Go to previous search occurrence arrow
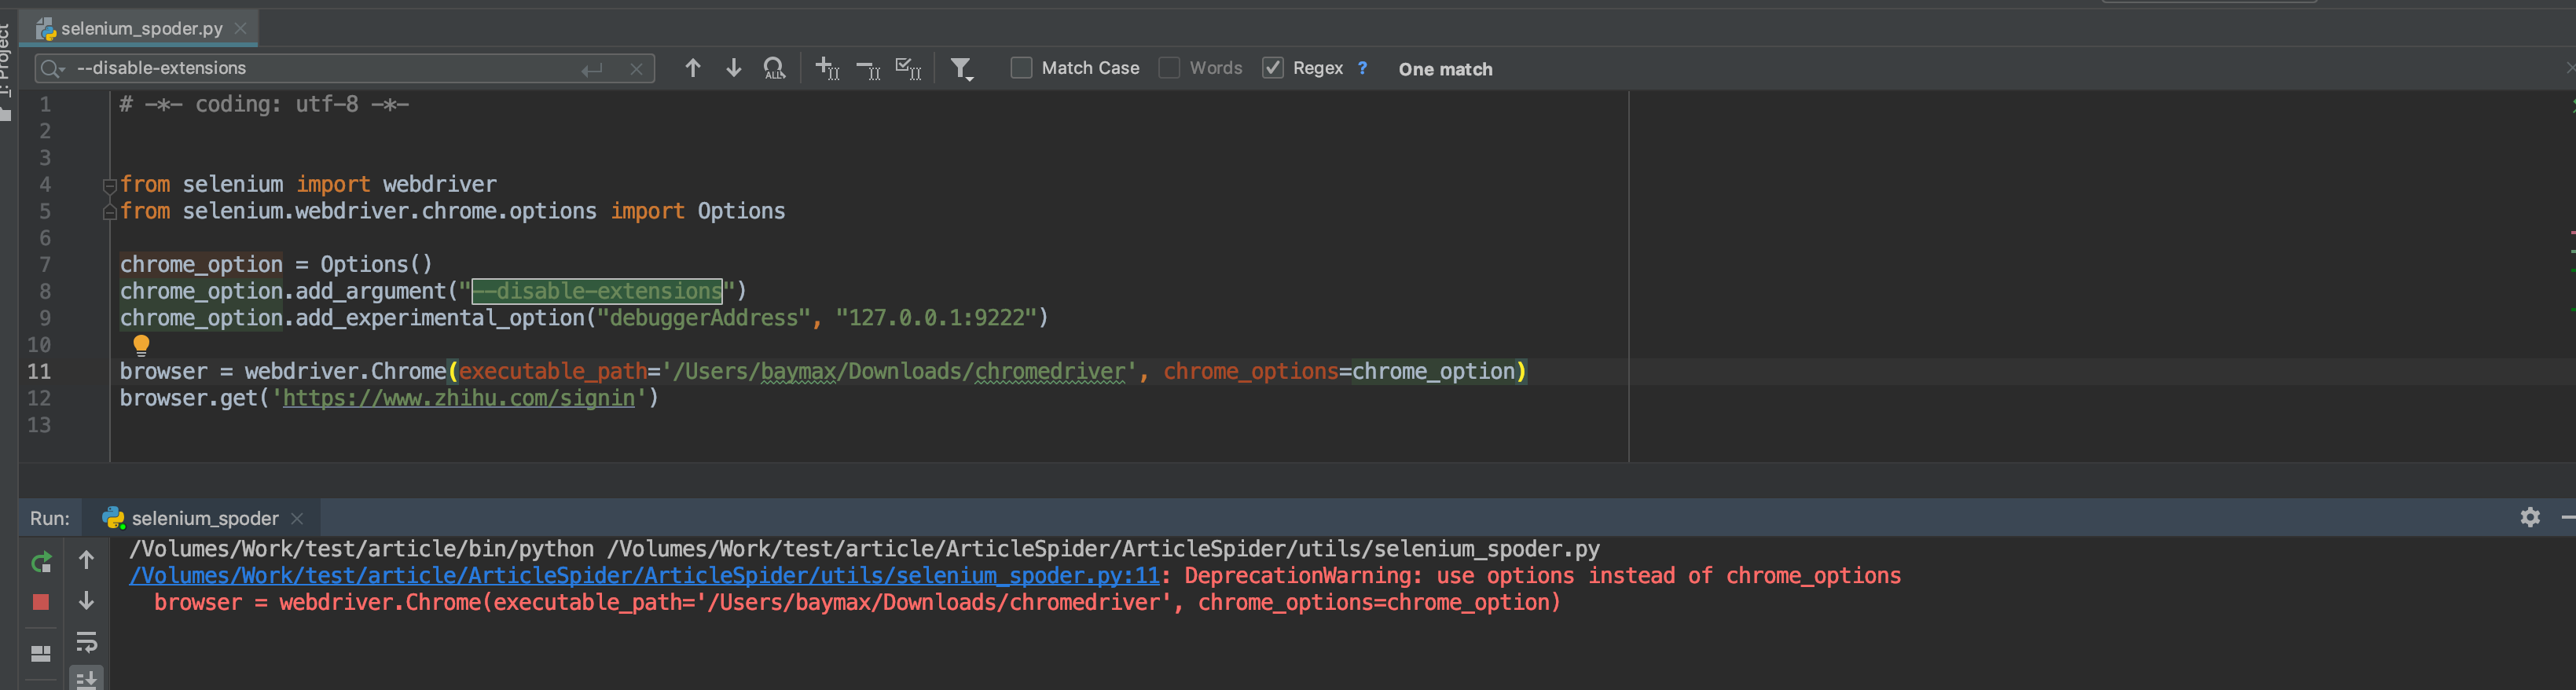The height and width of the screenshot is (690, 2576). [692, 68]
